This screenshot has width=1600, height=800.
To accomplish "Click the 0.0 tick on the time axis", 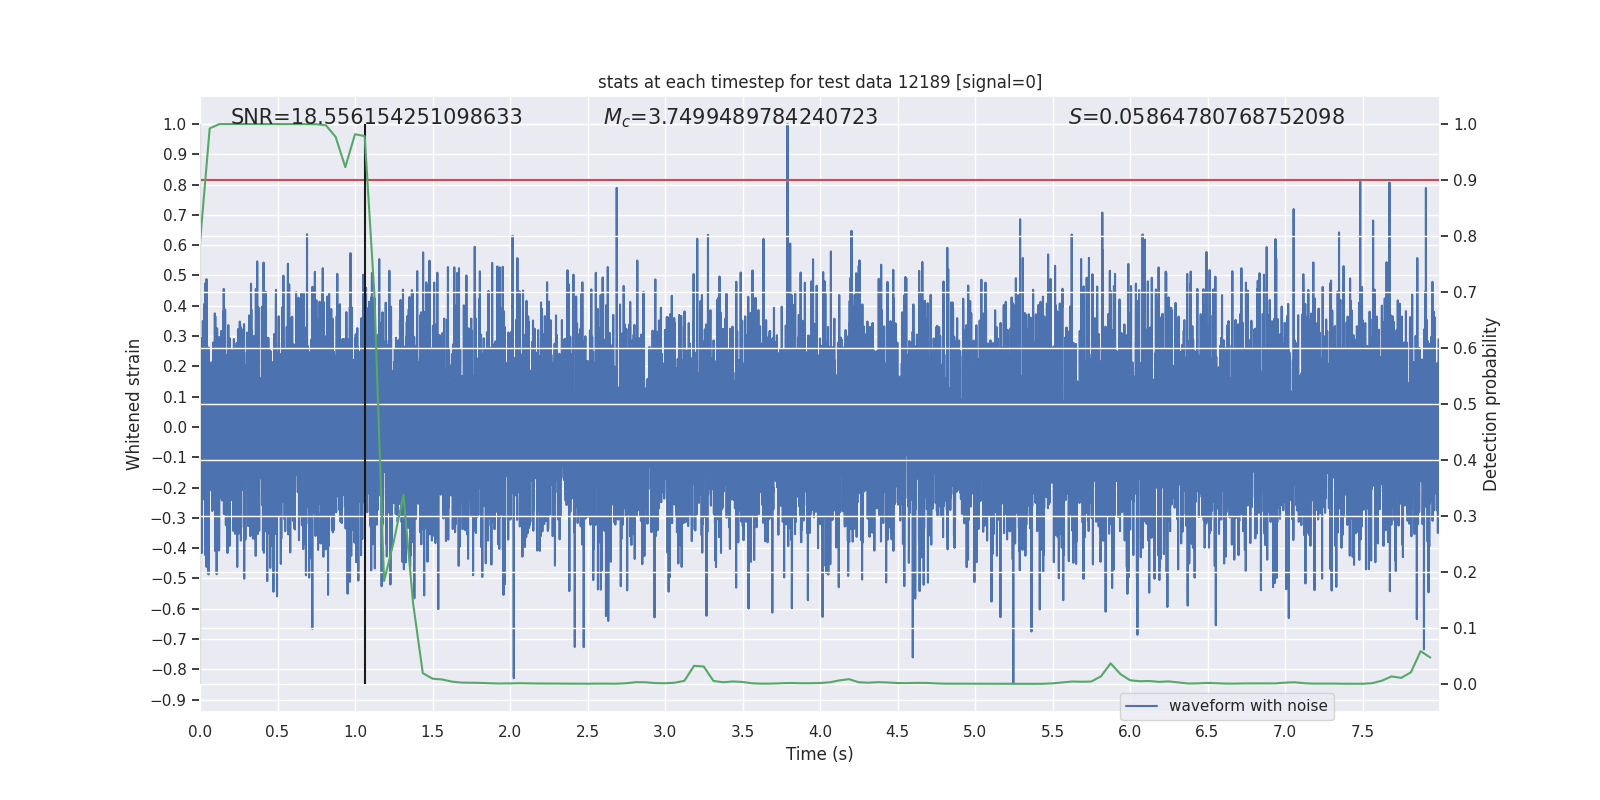I will coord(200,731).
